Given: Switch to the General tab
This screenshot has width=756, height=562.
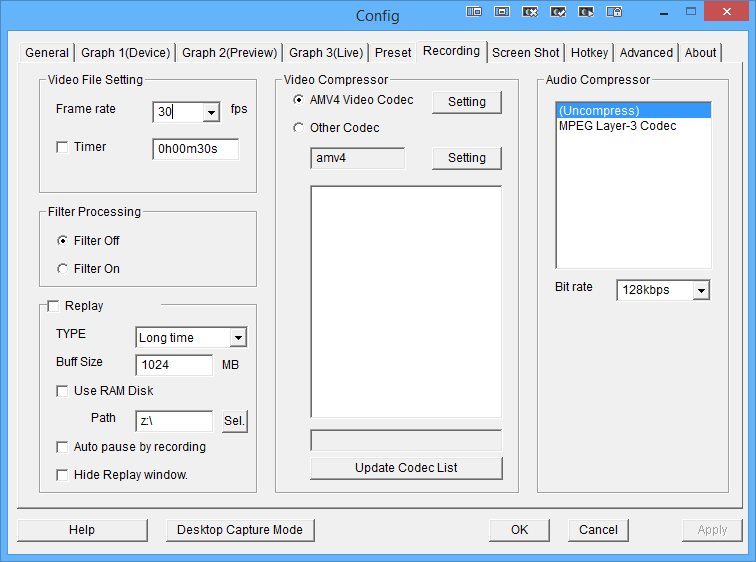Looking at the screenshot, I should coord(47,53).
